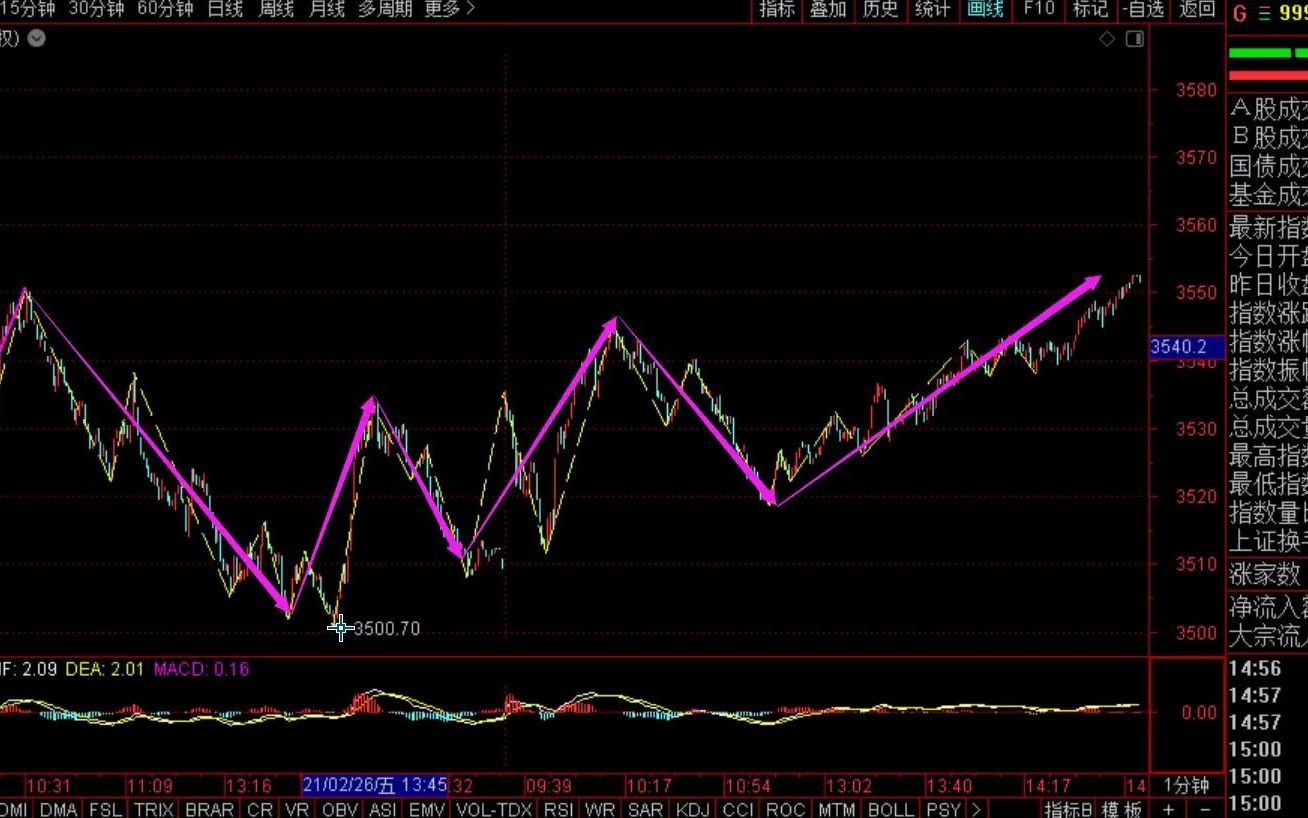Select the 月线 monthly chart tab
The width and height of the screenshot is (1308, 818).
[327, 9]
